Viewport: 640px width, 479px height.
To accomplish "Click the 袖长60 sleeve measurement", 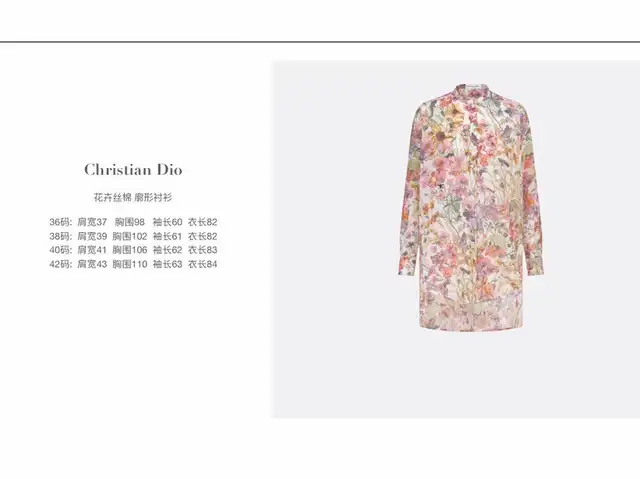I will [167, 222].
